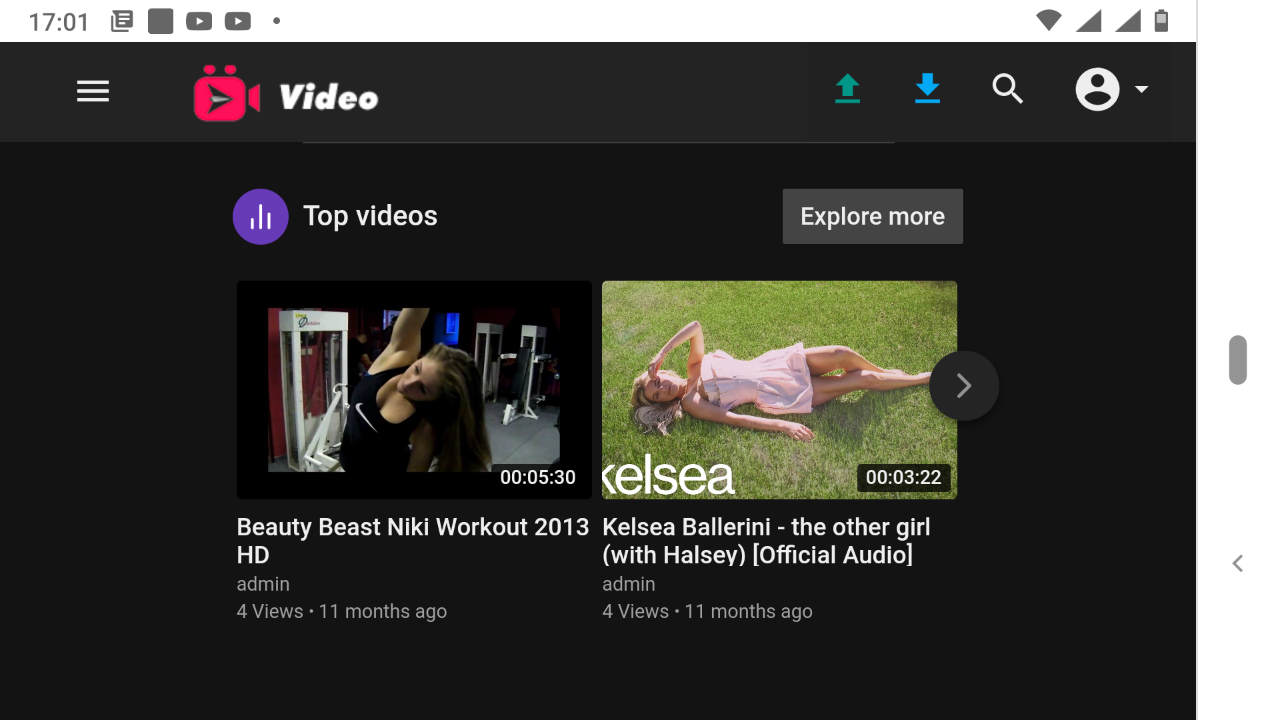Click the Explore more button
This screenshot has height=720, width=1280.
click(x=872, y=217)
